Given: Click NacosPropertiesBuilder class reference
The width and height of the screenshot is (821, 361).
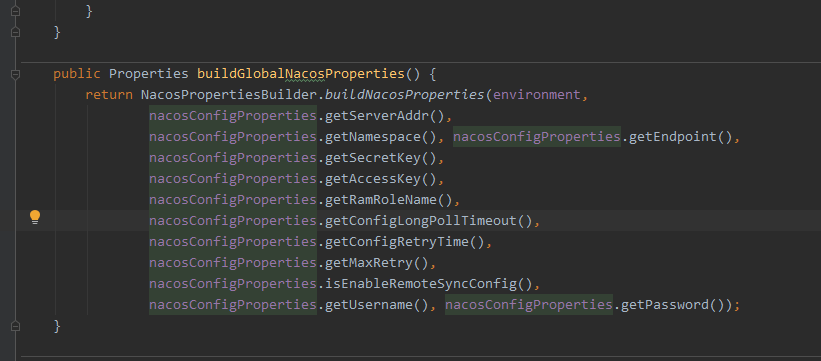Looking at the screenshot, I should coord(229,95).
